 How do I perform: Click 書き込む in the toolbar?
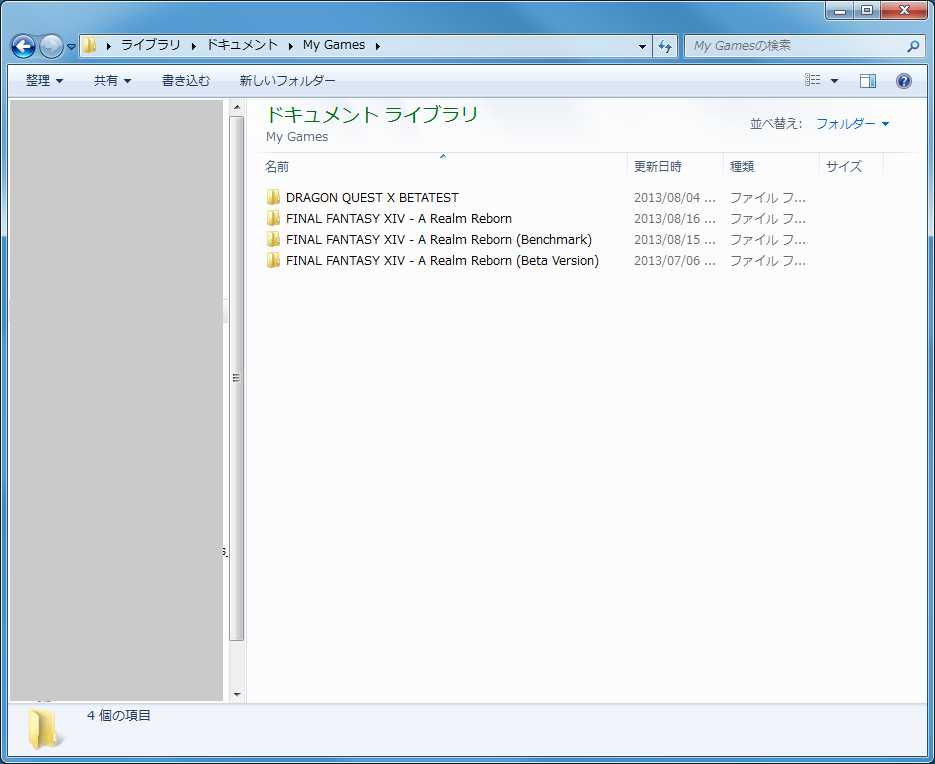click(186, 81)
